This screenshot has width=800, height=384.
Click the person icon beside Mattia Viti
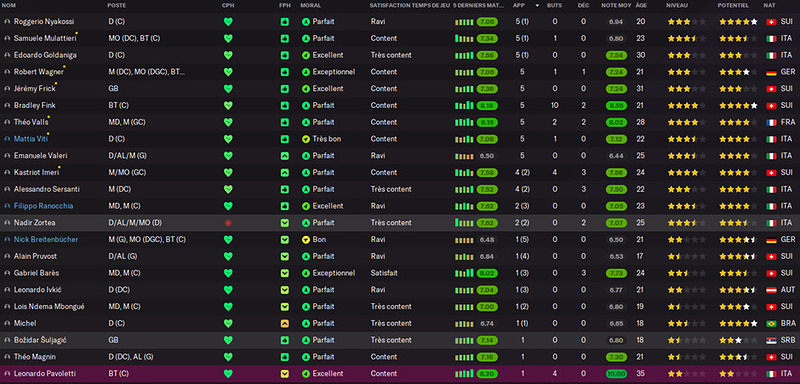[x=7, y=139]
